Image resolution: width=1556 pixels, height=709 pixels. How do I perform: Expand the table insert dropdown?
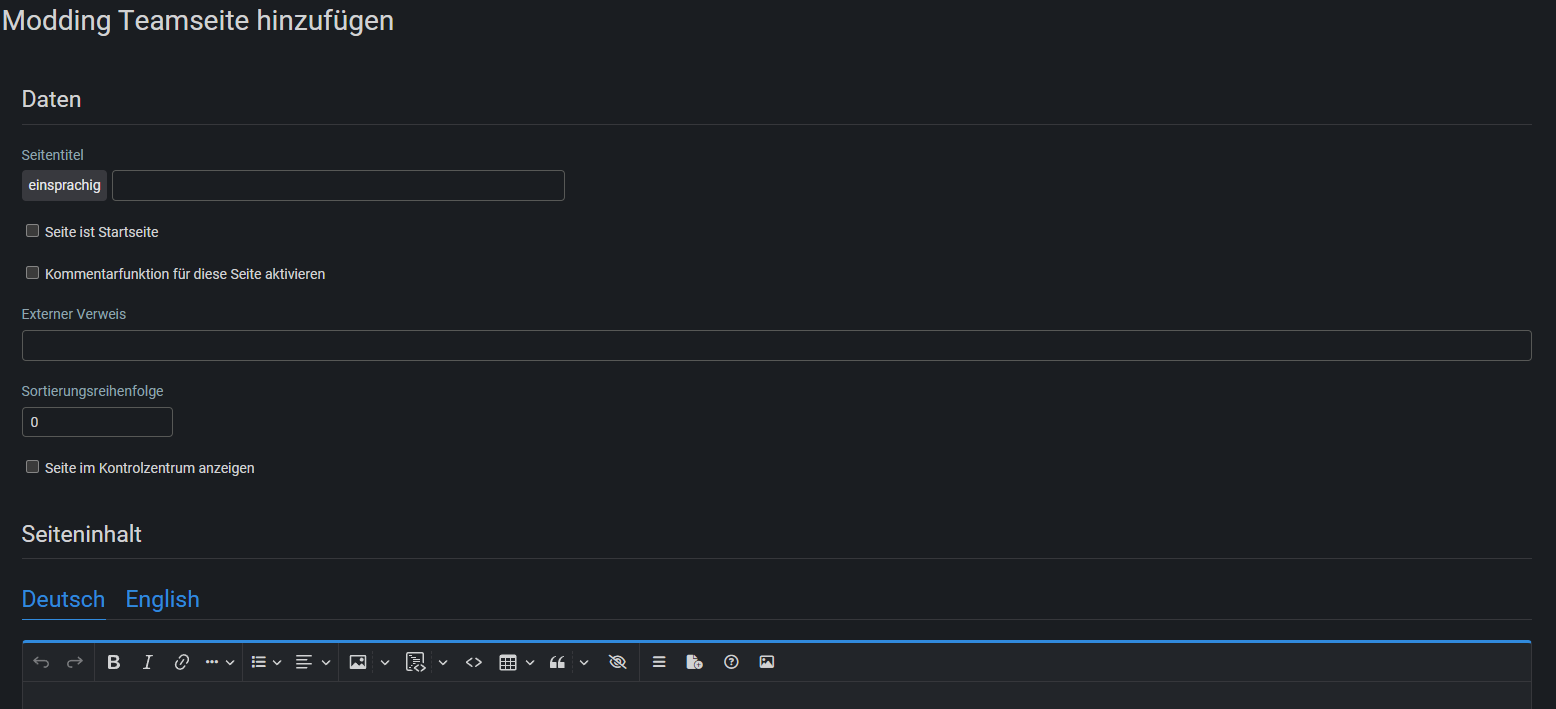click(517, 662)
